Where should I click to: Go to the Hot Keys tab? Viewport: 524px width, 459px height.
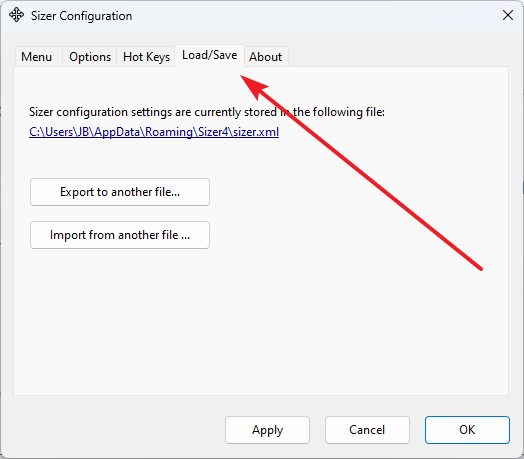(146, 57)
